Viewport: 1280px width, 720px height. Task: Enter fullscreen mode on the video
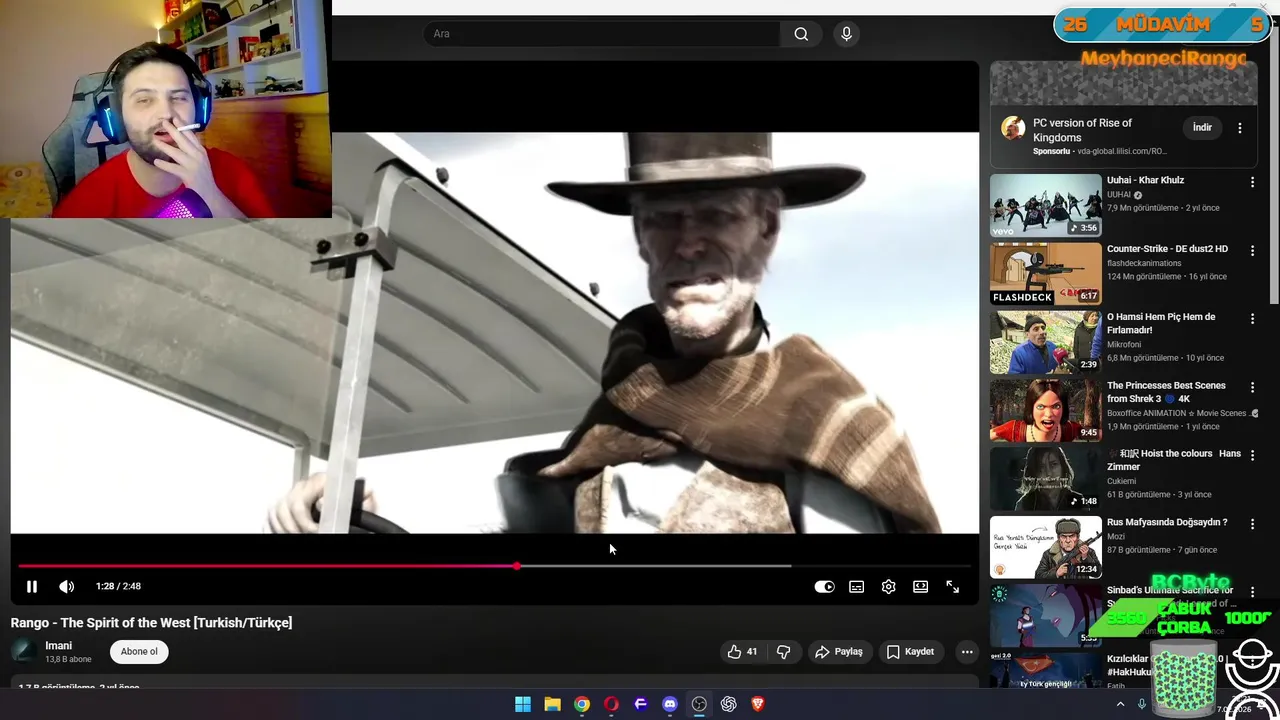click(x=952, y=587)
